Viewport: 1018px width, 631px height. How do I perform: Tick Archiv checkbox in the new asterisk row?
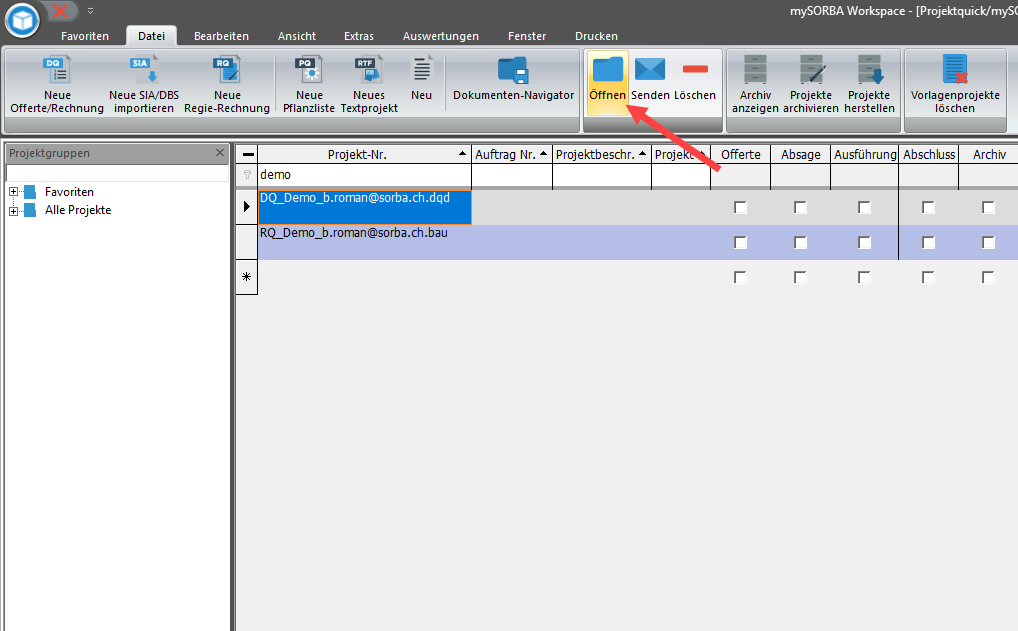click(988, 277)
